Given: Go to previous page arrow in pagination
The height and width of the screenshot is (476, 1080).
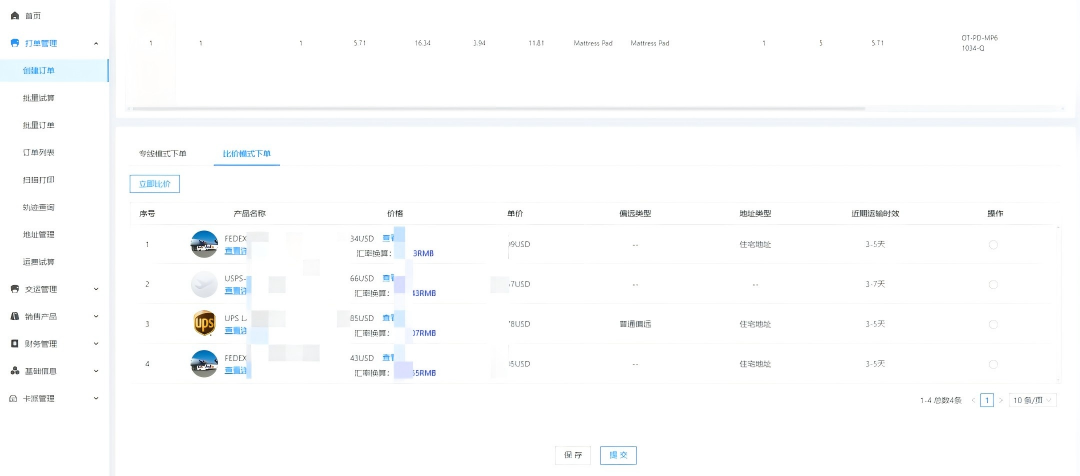Looking at the screenshot, I should [973, 400].
